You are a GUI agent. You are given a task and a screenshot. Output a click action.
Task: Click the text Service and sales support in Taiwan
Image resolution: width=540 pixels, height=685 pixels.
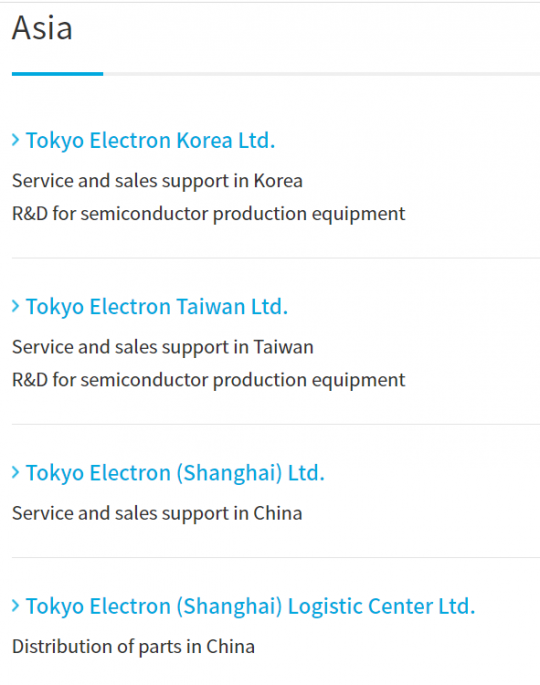(x=163, y=347)
